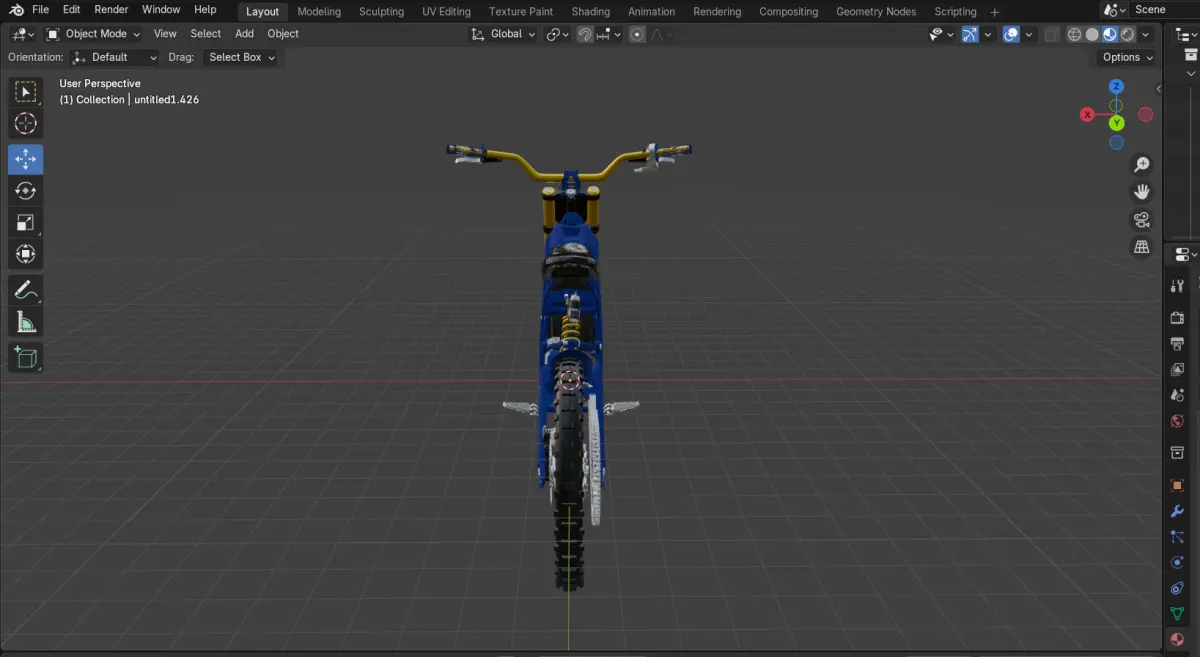Viewport: 1200px width, 657px height.
Task: Open the World properties red globe icon
Action: [1178, 421]
